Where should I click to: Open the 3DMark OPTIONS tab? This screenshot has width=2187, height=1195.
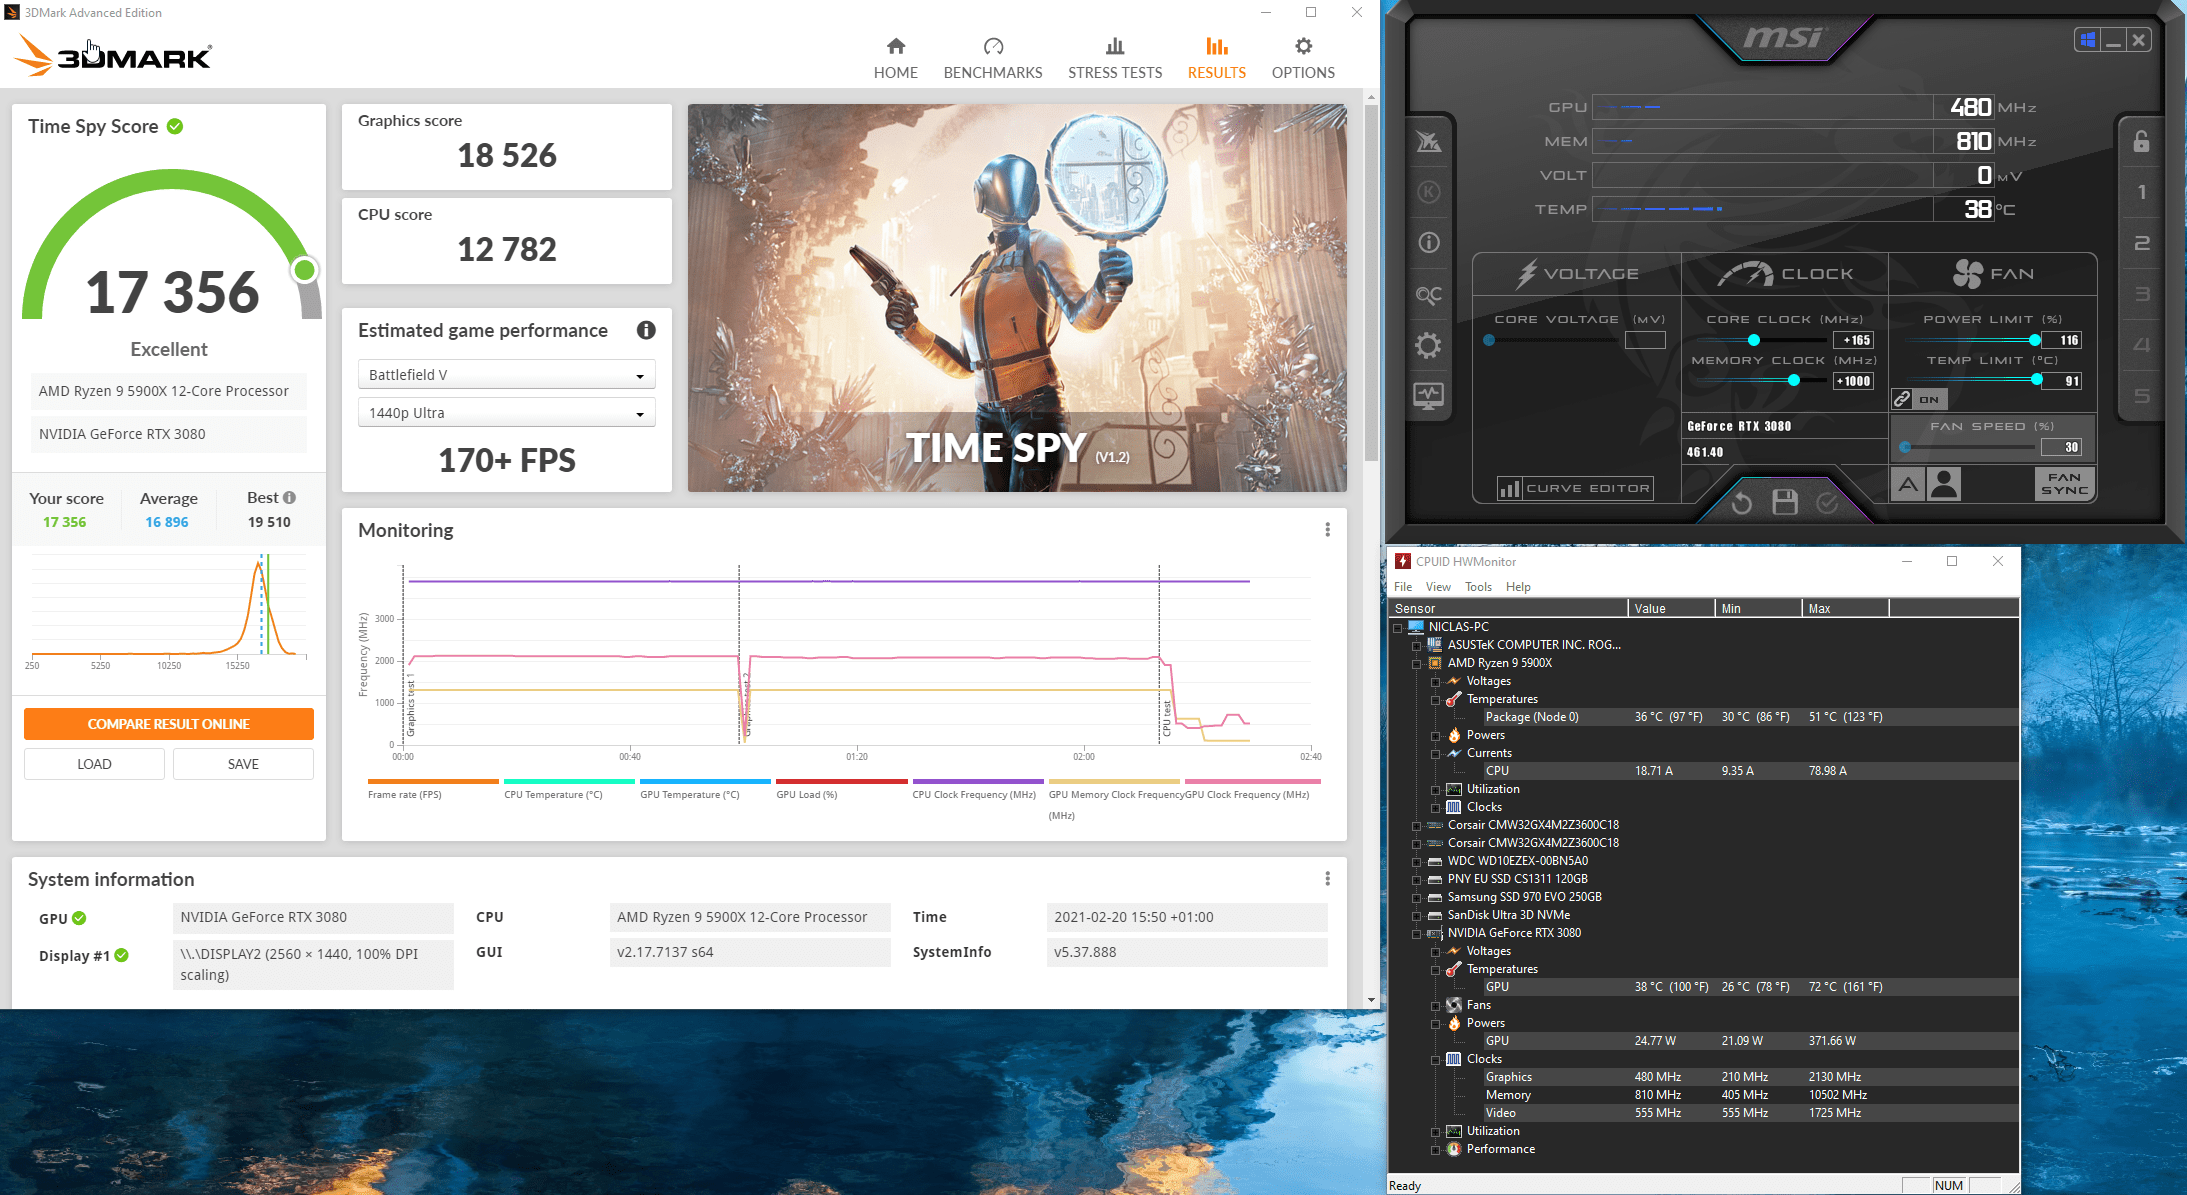(x=1303, y=58)
